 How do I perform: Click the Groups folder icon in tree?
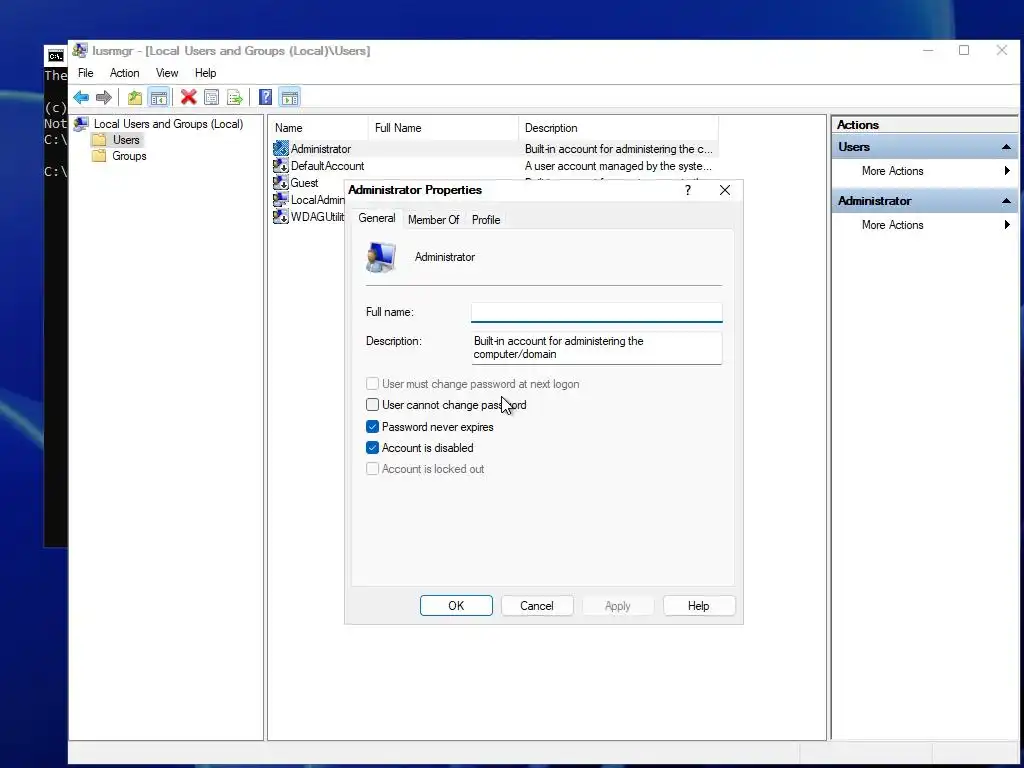pyautogui.click(x=99, y=156)
